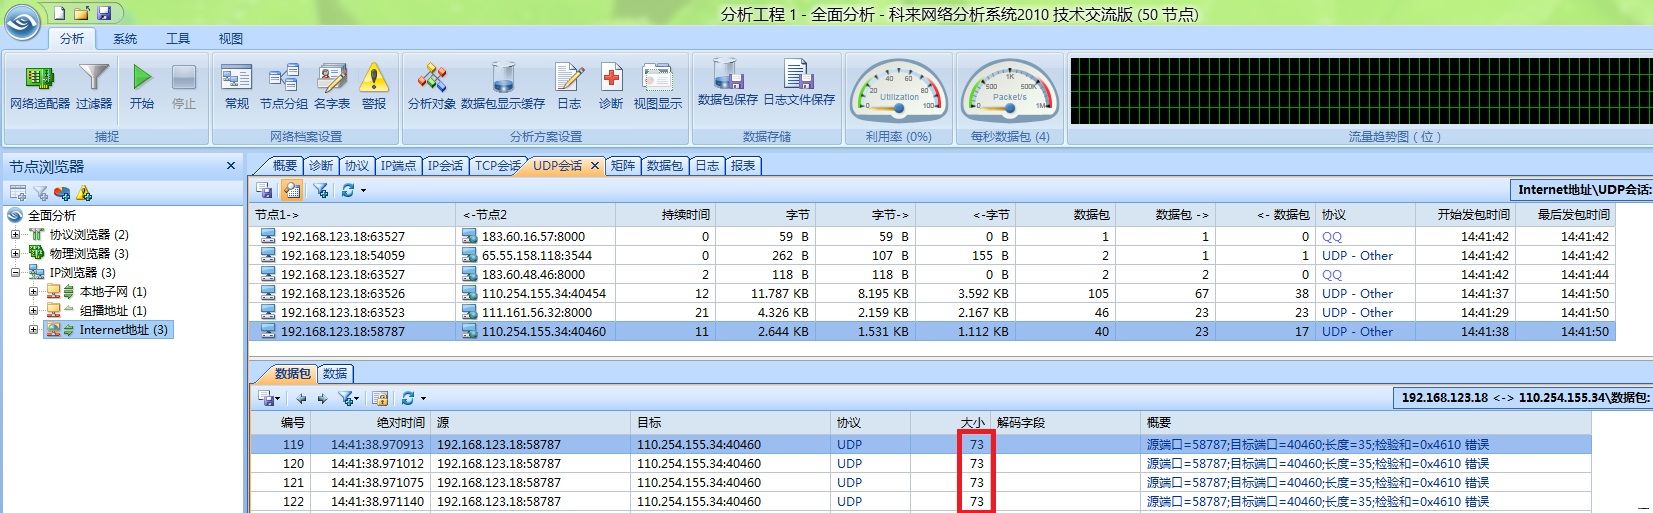The image size is (1653, 513).
Task: Click the 诊断 diagnosis toolbar icon
Action: (x=611, y=87)
